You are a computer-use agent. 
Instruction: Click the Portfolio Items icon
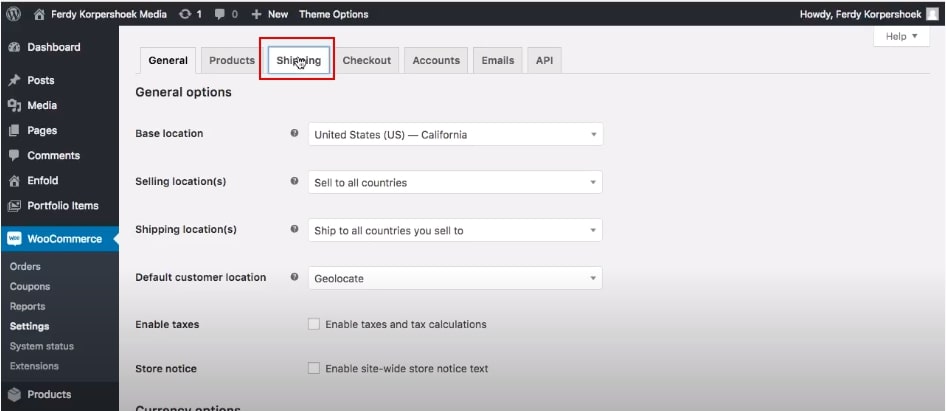(x=14, y=206)
